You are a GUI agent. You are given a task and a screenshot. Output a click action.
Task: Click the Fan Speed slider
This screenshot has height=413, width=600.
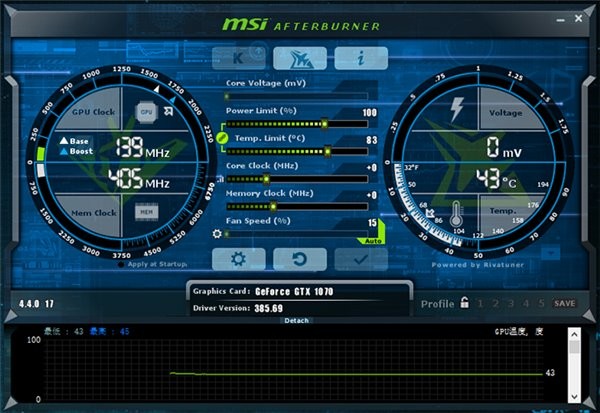297,234
